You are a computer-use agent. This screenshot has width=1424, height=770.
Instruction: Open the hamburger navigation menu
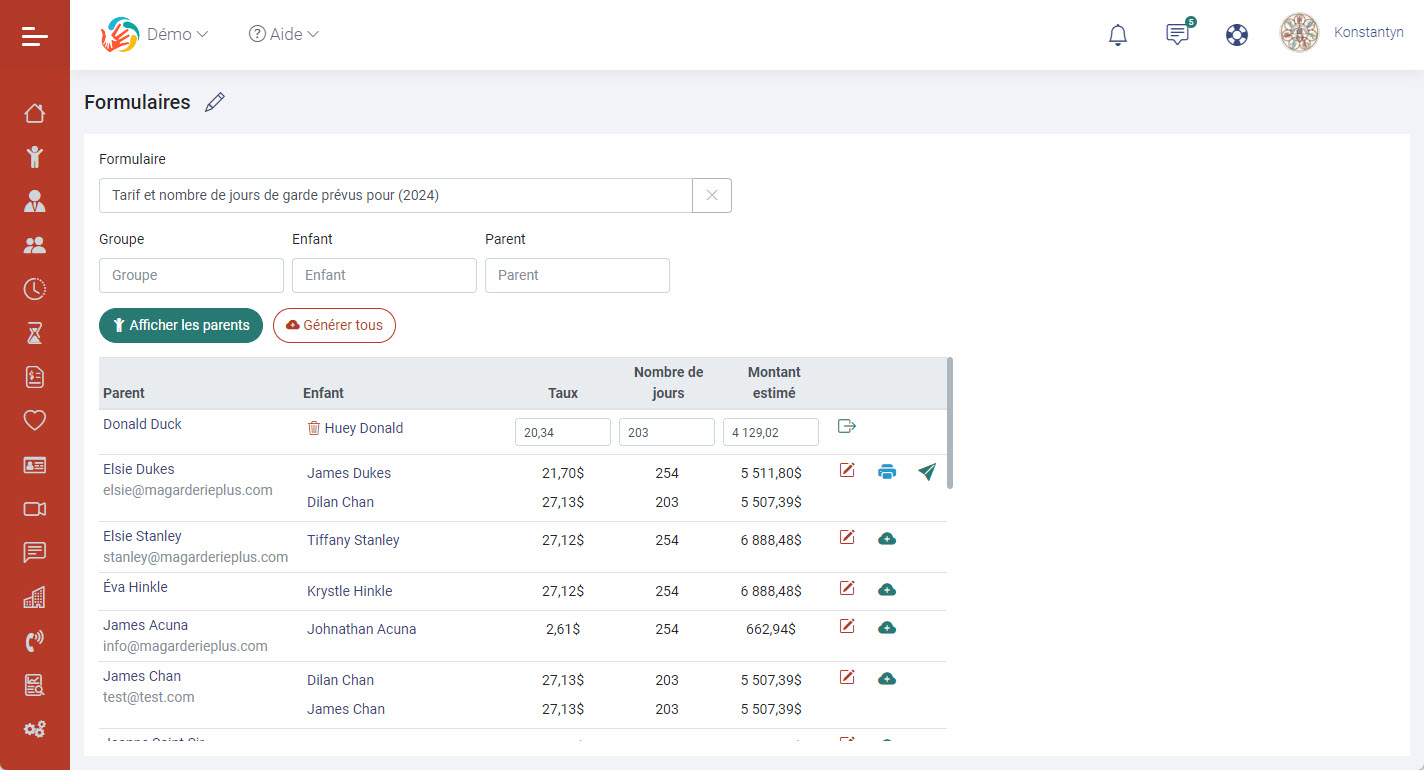tap(33, 35)
